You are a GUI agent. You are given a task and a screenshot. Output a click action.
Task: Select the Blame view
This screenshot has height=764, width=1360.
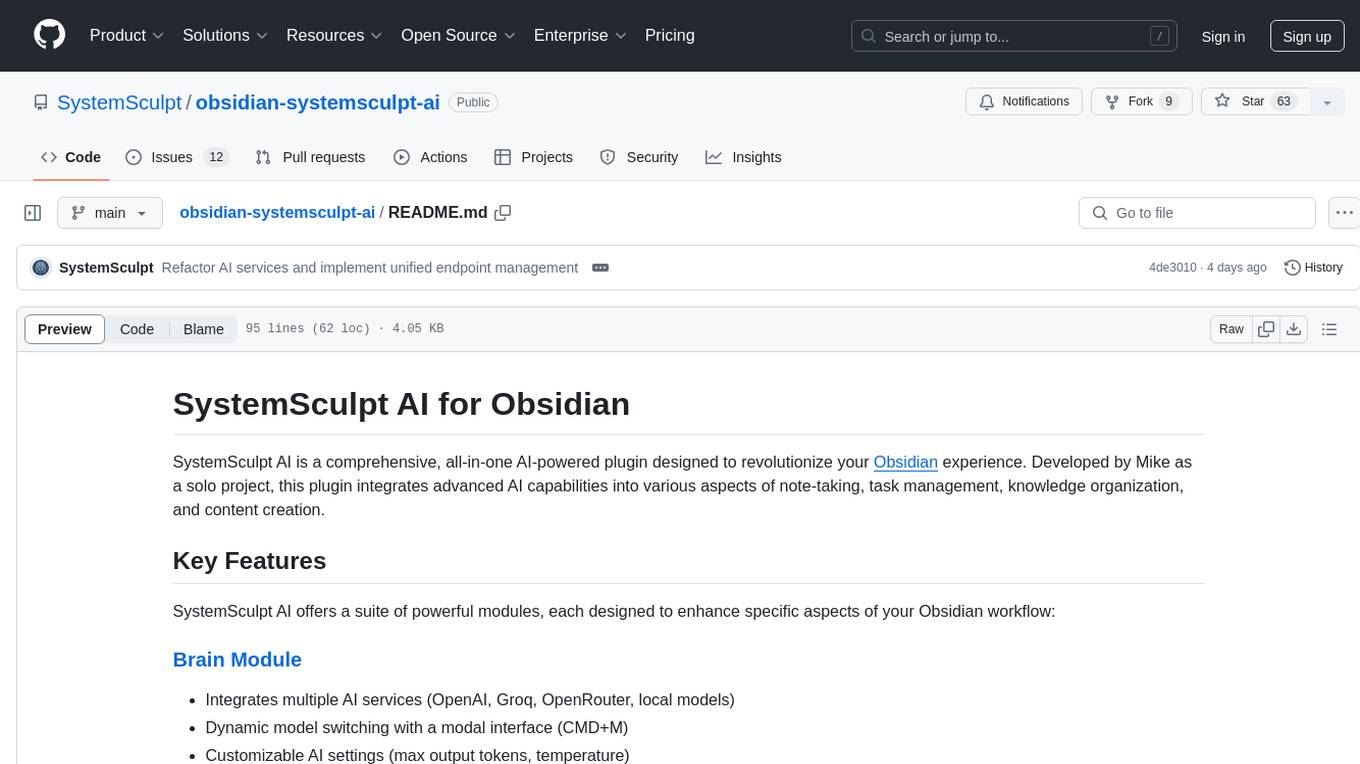pos(203,329)
